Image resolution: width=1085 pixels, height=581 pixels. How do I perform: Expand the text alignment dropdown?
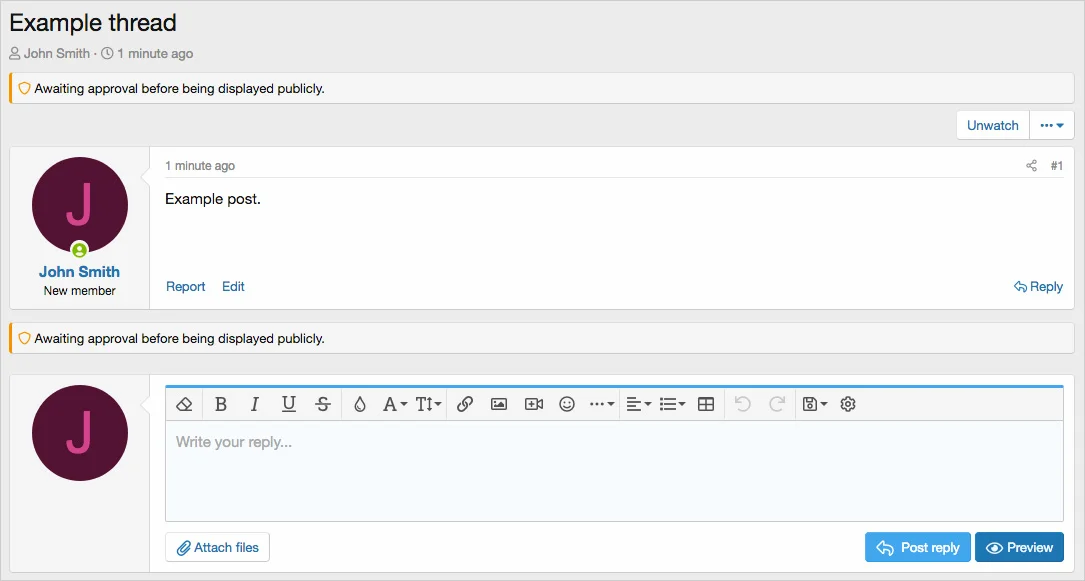coord(638,404)
